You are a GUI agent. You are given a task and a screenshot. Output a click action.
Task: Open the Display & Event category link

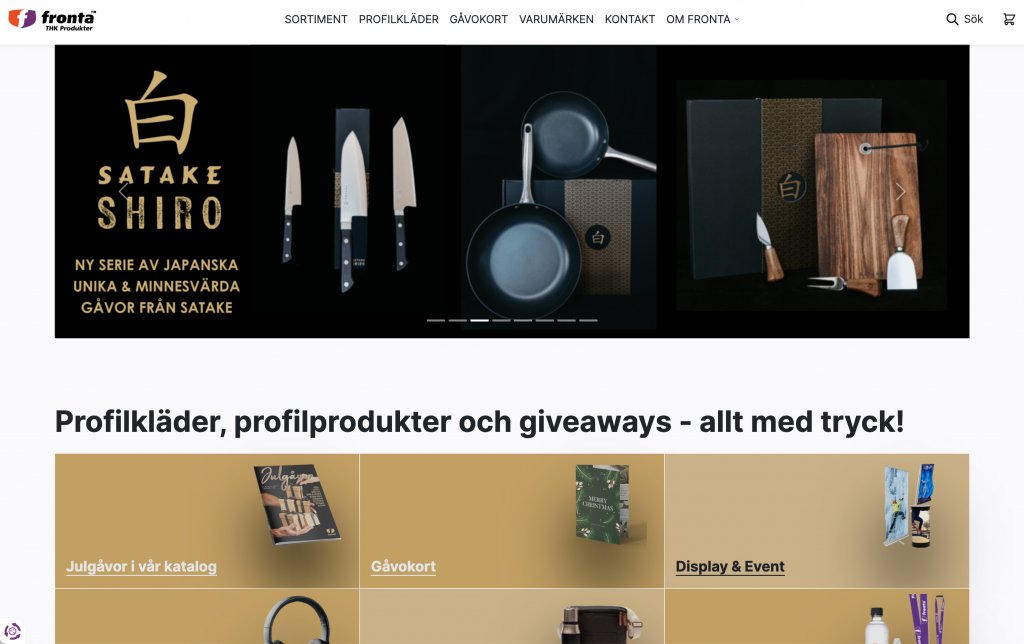point(730,566)
